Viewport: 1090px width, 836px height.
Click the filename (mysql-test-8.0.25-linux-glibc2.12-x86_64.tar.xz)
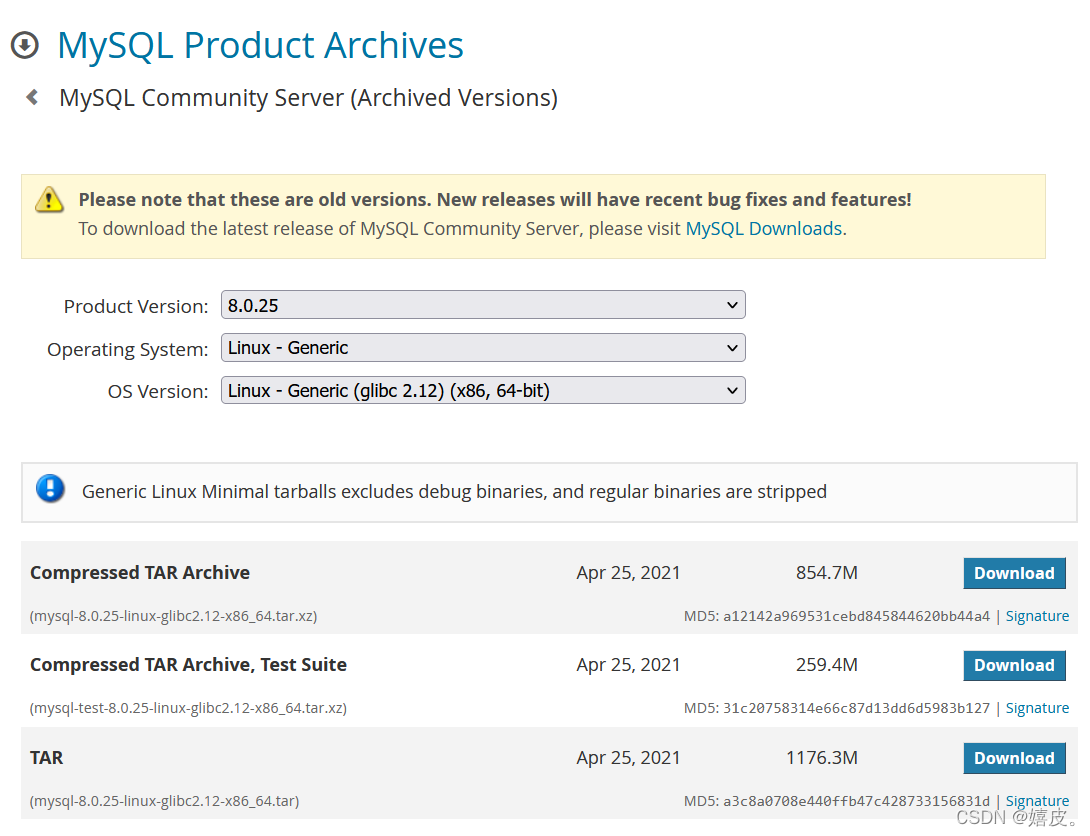click(x=188, y=708)
